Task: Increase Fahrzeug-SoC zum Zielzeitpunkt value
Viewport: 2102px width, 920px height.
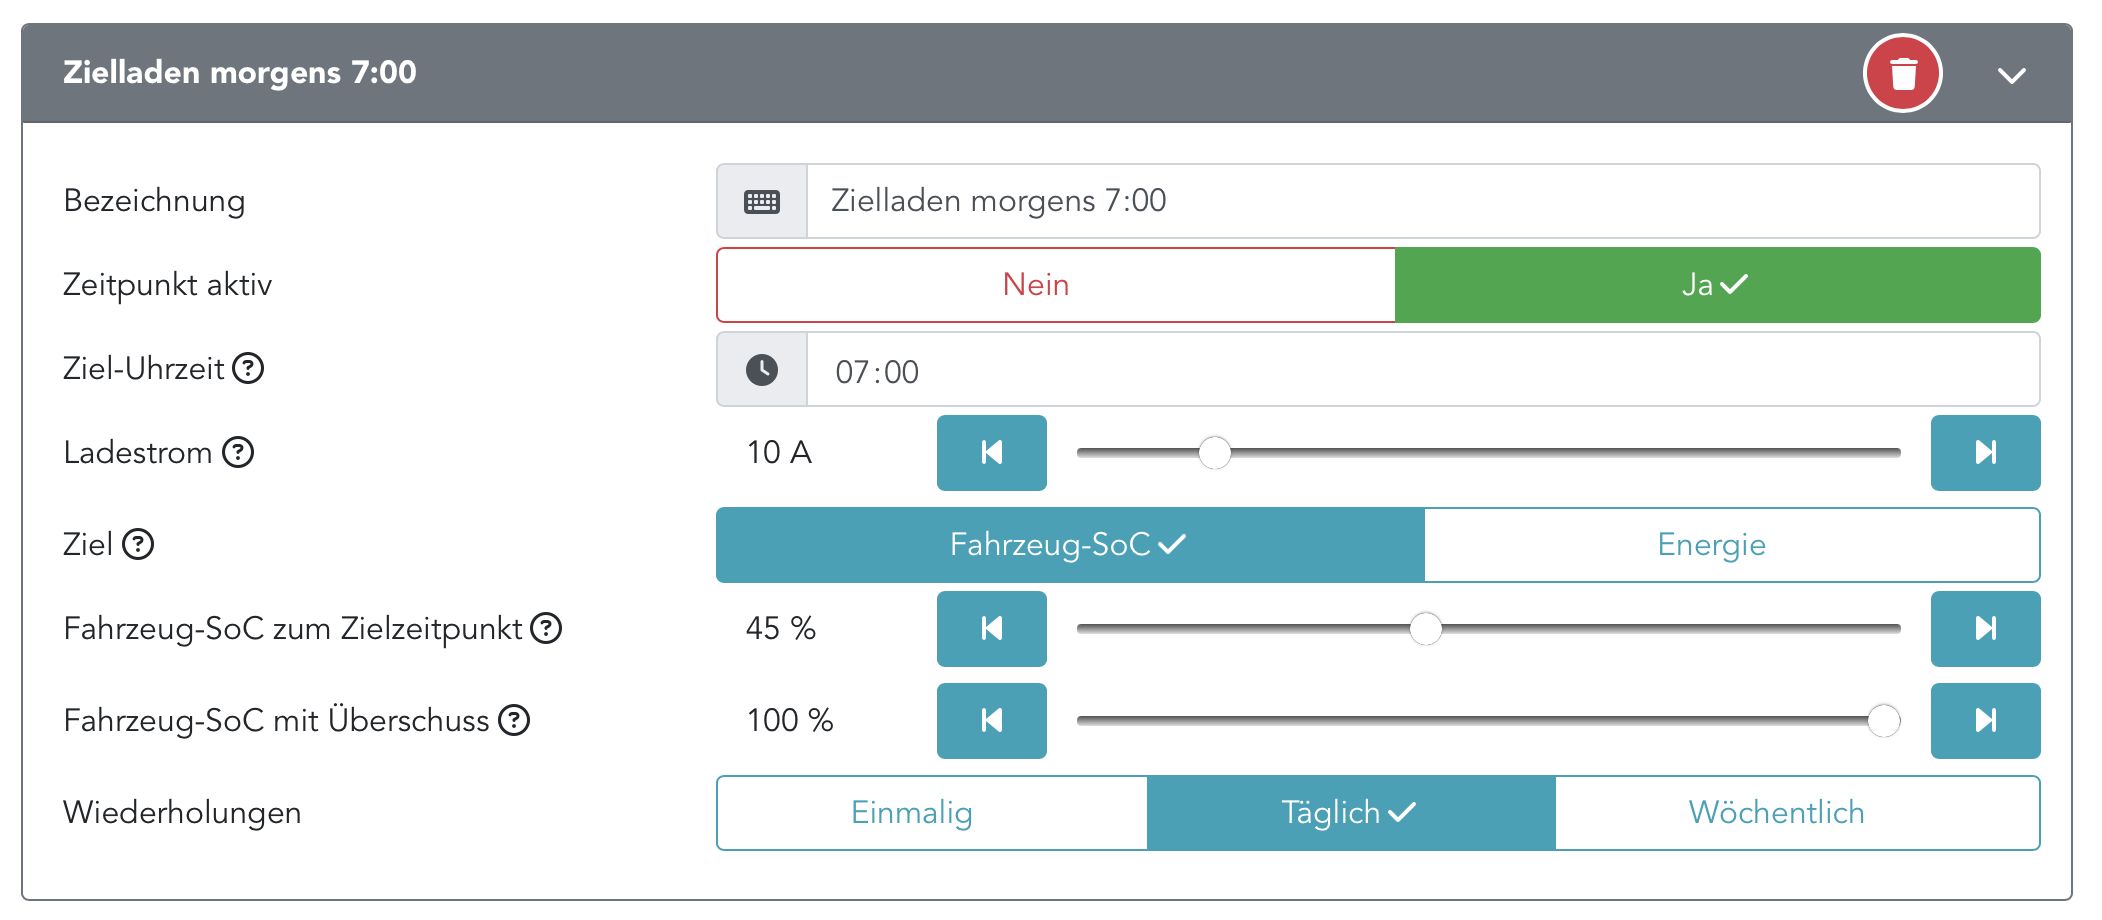Action: [x=1985, y=629]
